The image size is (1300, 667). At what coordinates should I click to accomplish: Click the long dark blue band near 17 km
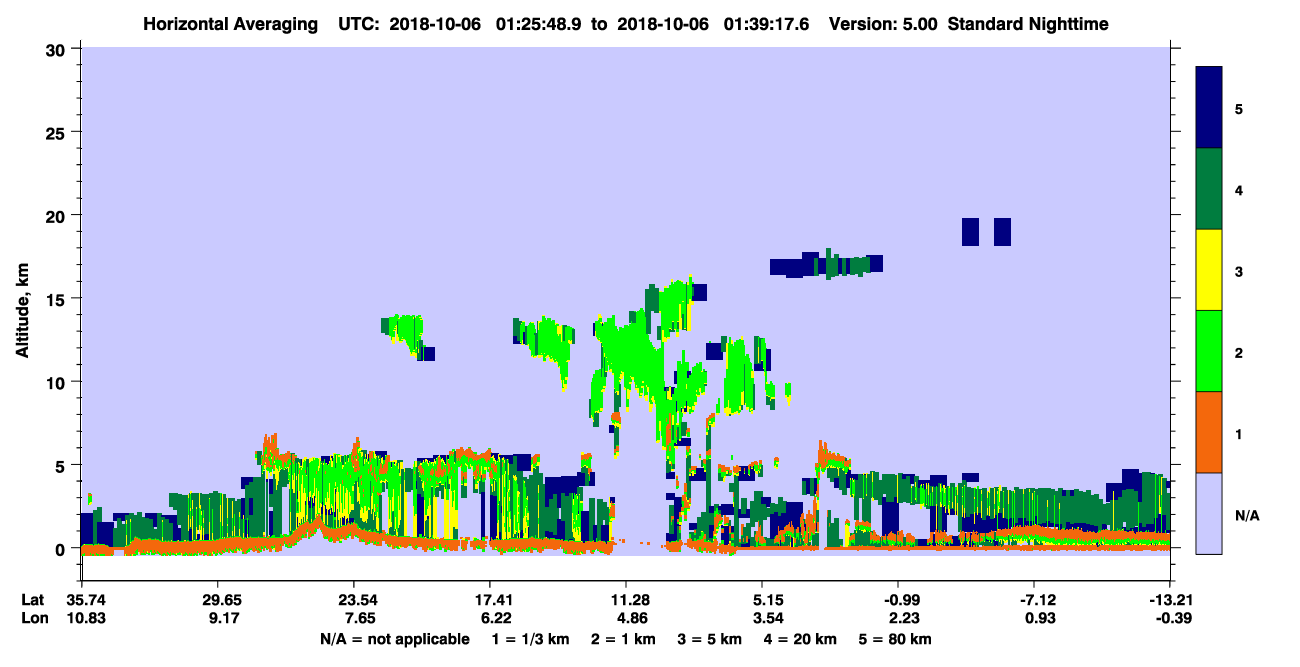(x=826, y=265)
